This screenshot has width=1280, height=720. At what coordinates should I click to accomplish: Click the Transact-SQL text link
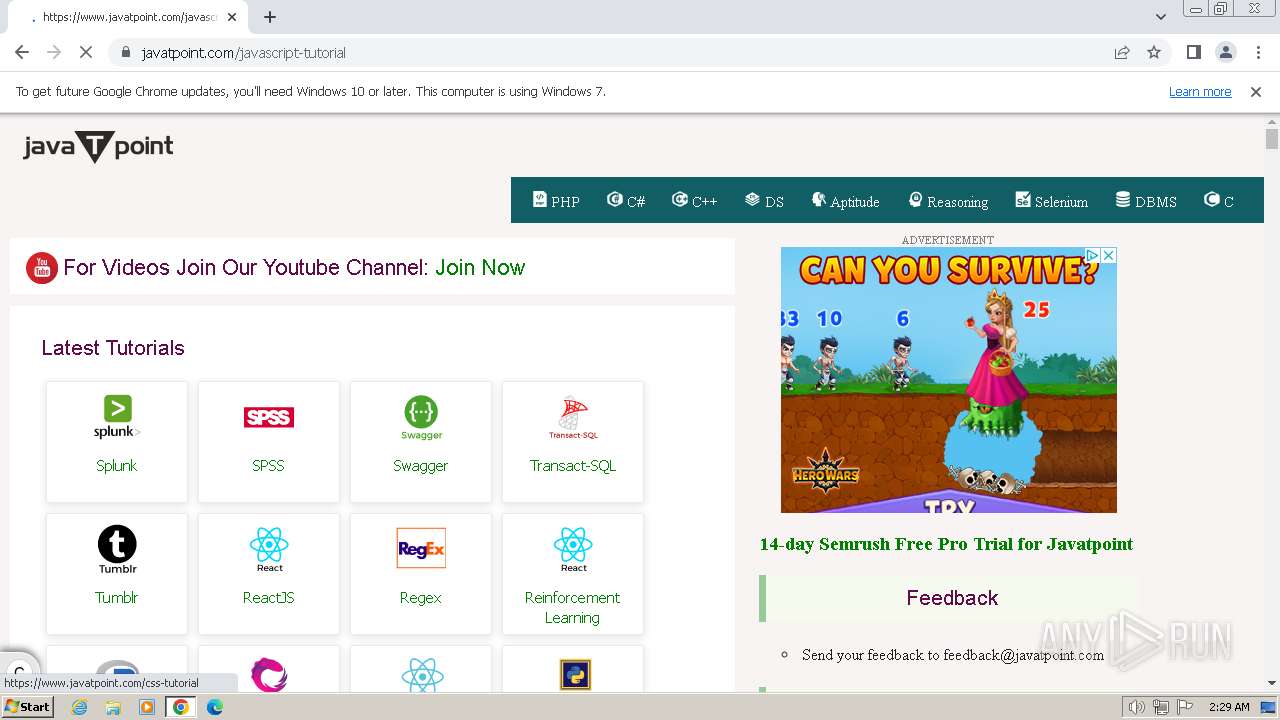pos(573,466)
